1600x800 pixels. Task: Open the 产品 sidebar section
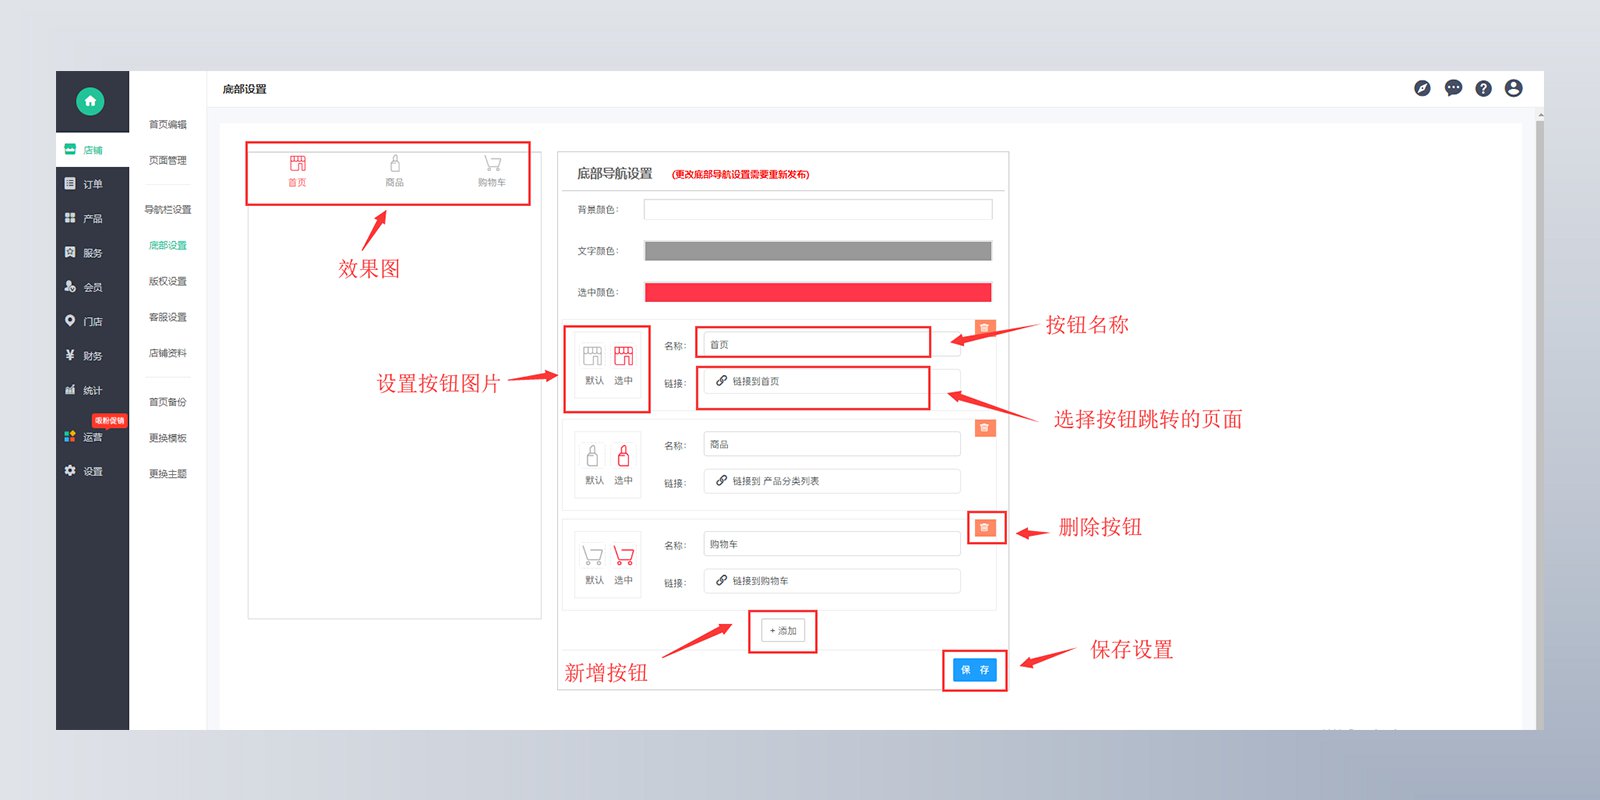(92, 218)
